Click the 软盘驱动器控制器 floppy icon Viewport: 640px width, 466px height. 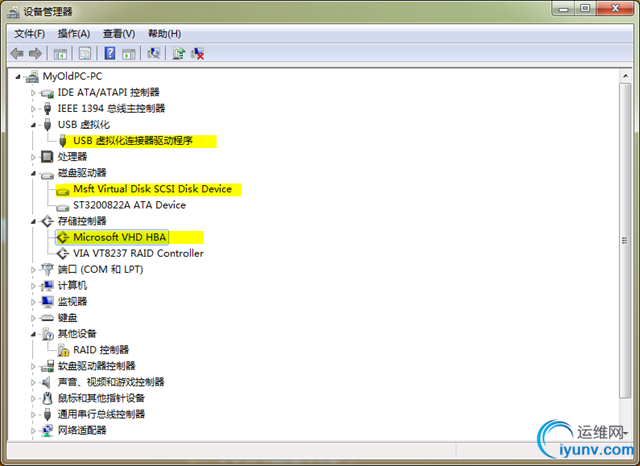click(47, 366)
